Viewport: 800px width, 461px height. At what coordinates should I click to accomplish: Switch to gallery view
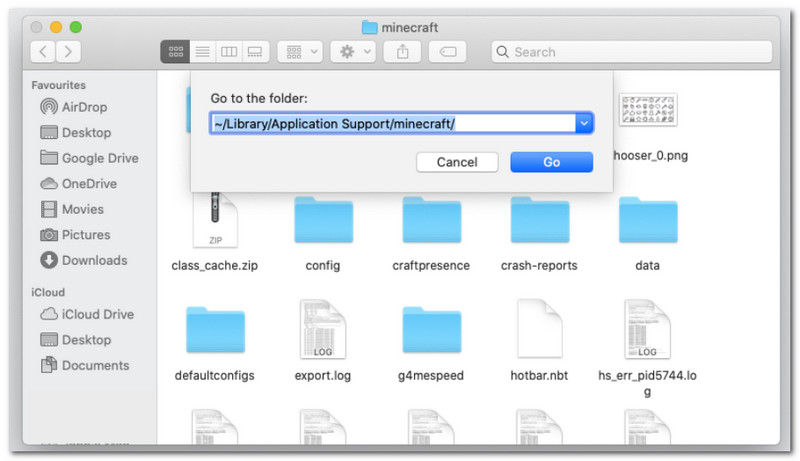tap(255, 52)
